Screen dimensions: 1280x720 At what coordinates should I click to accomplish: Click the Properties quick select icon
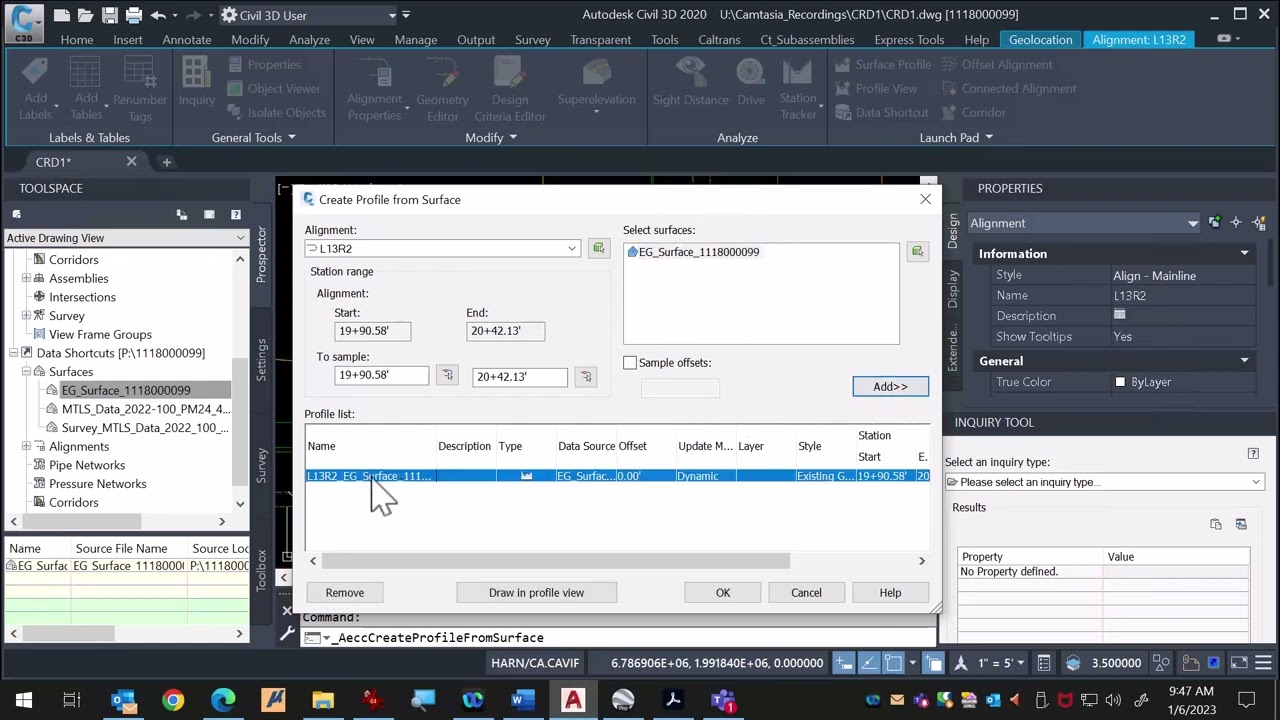tap(1260, 223)
